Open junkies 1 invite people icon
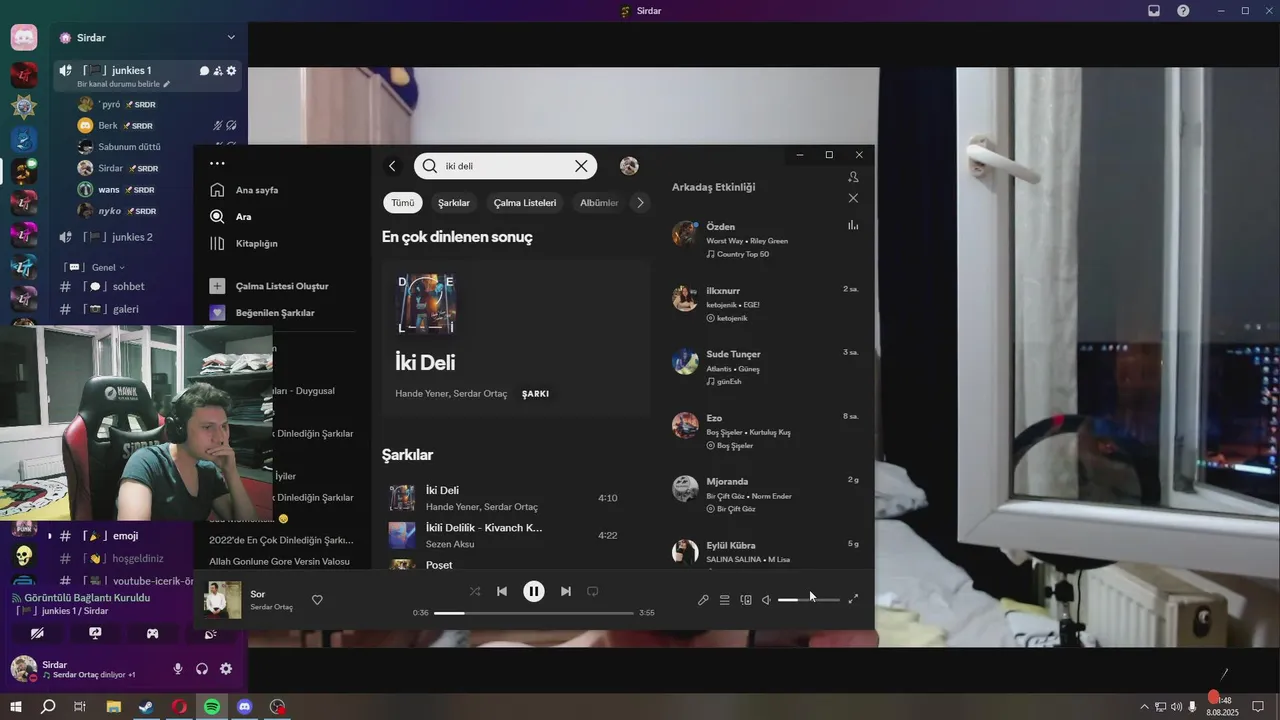Screen dimensions: 1280x720 tap(218, 71)
